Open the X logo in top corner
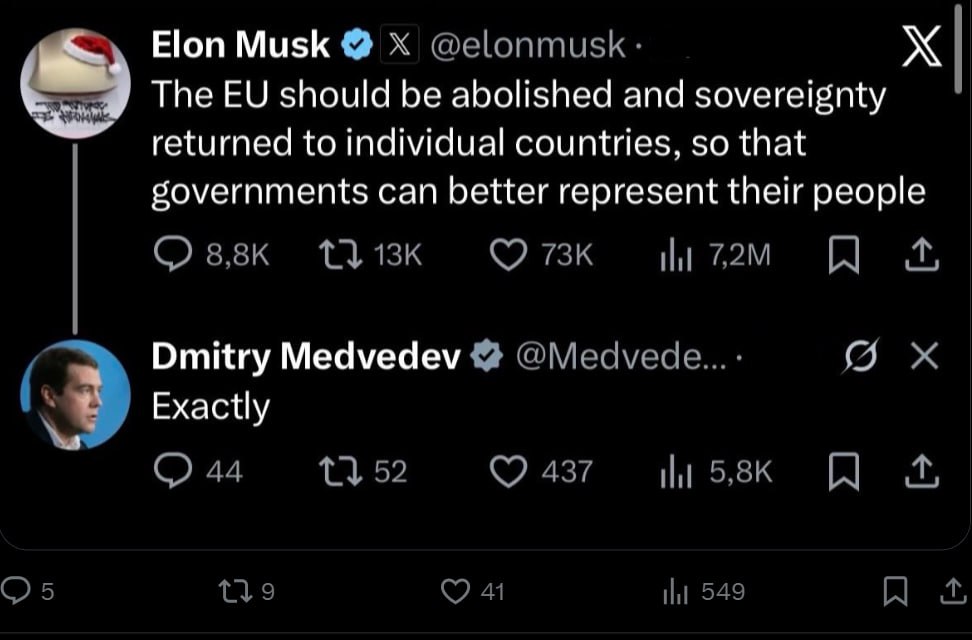 921,48
